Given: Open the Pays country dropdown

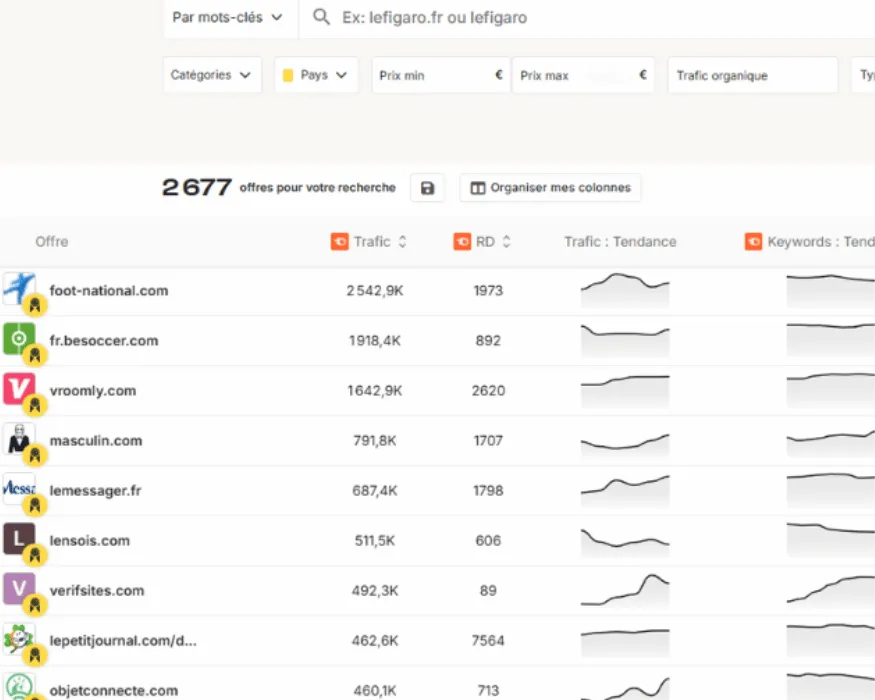Looking at the screenshot, I should pos(316,75).
